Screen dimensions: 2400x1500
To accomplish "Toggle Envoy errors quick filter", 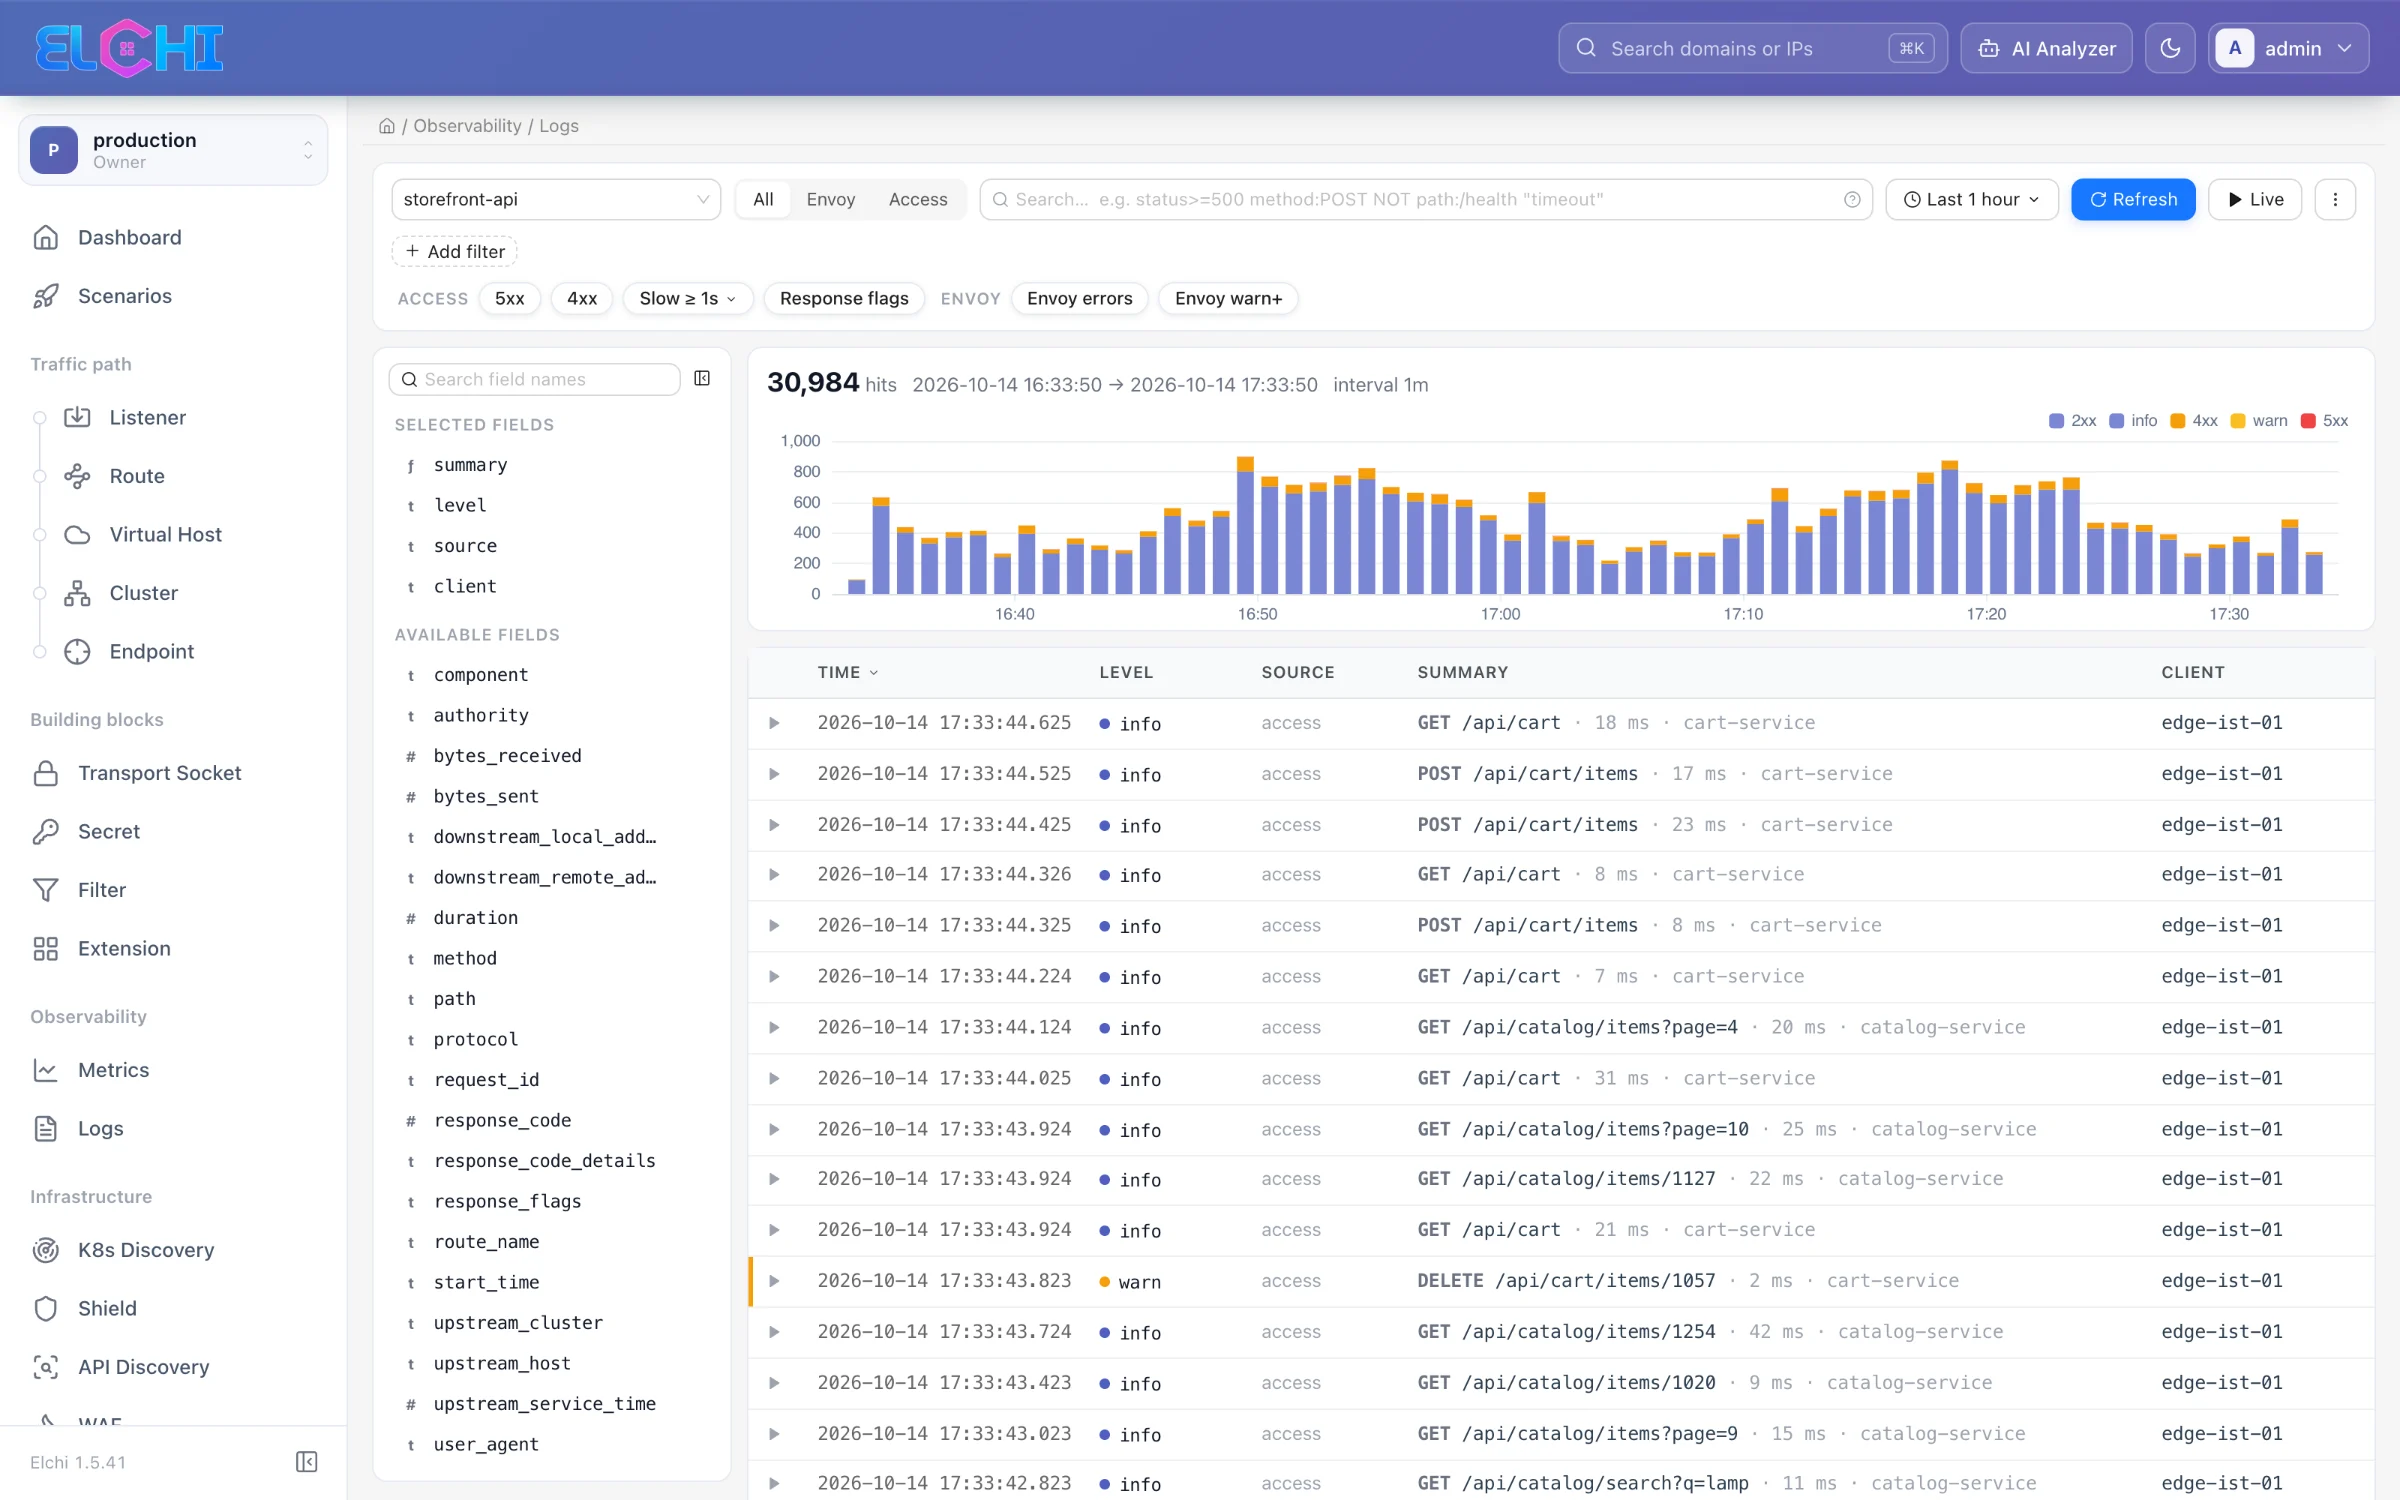I will pyautogui.click(x=1079, y=298).
